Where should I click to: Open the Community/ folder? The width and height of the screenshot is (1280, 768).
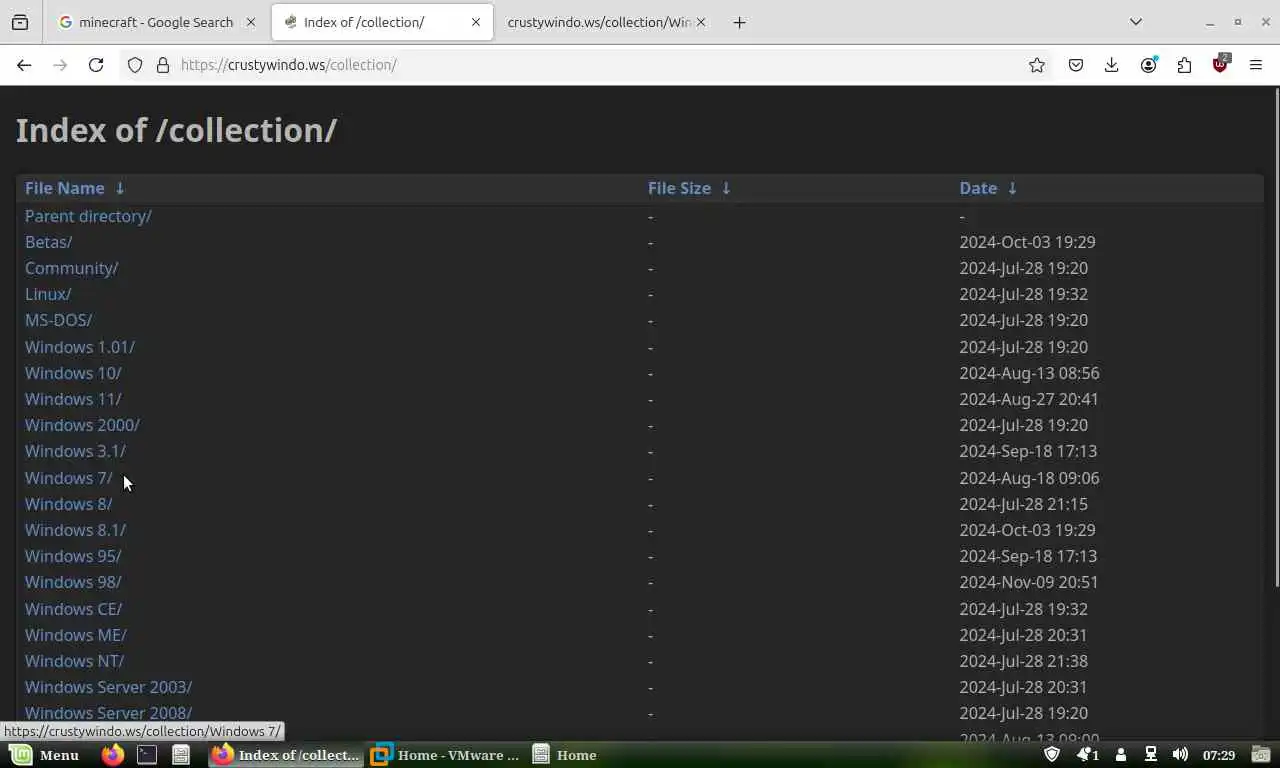[x=71, y=268]
